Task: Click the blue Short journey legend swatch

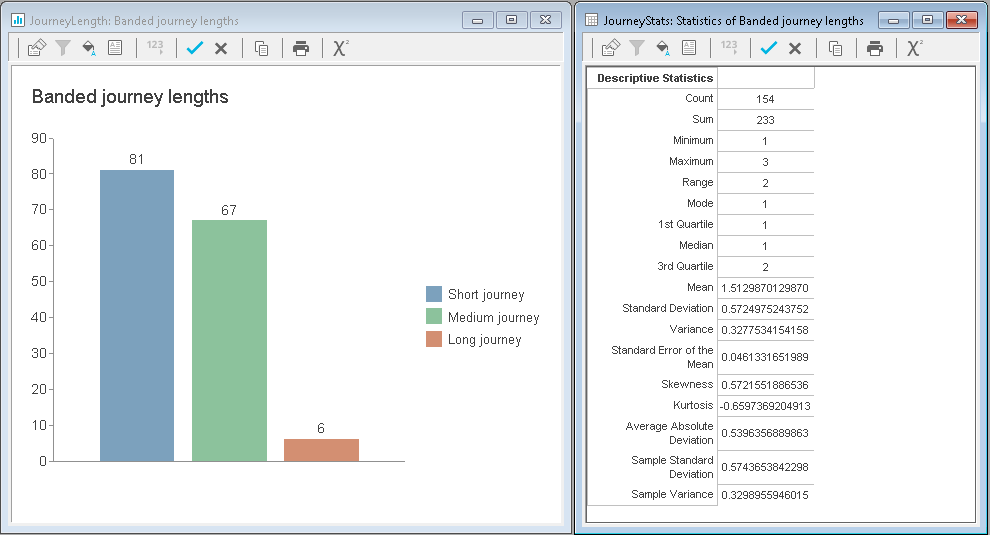Action: (x=434, y=294)
